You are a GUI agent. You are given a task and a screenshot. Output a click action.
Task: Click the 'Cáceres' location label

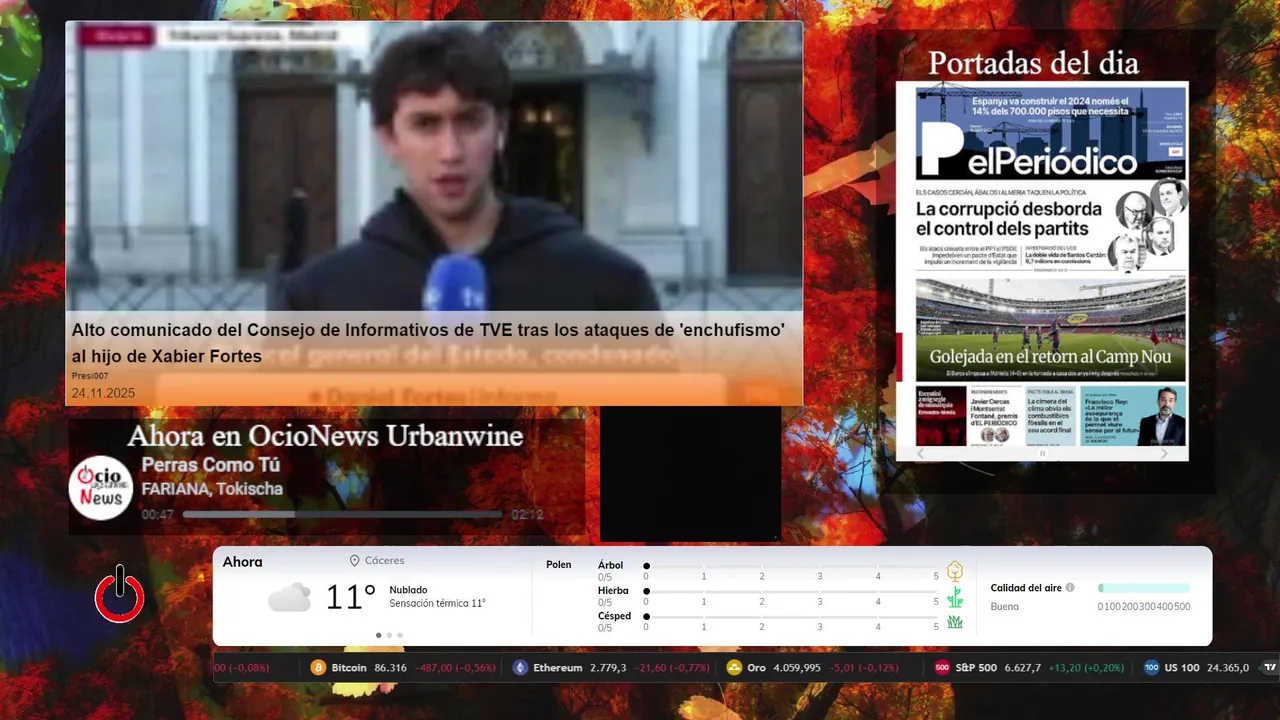point(385,561)
